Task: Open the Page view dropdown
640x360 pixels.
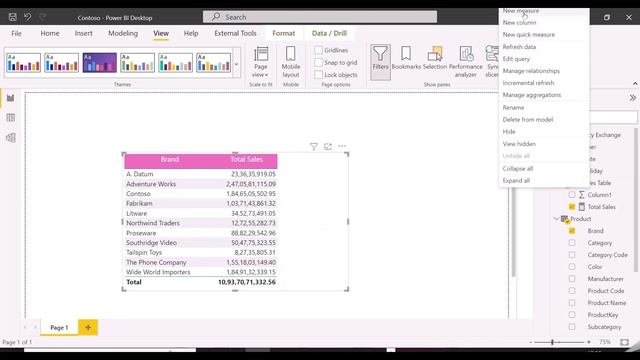Action: click(x=260, y=62)
